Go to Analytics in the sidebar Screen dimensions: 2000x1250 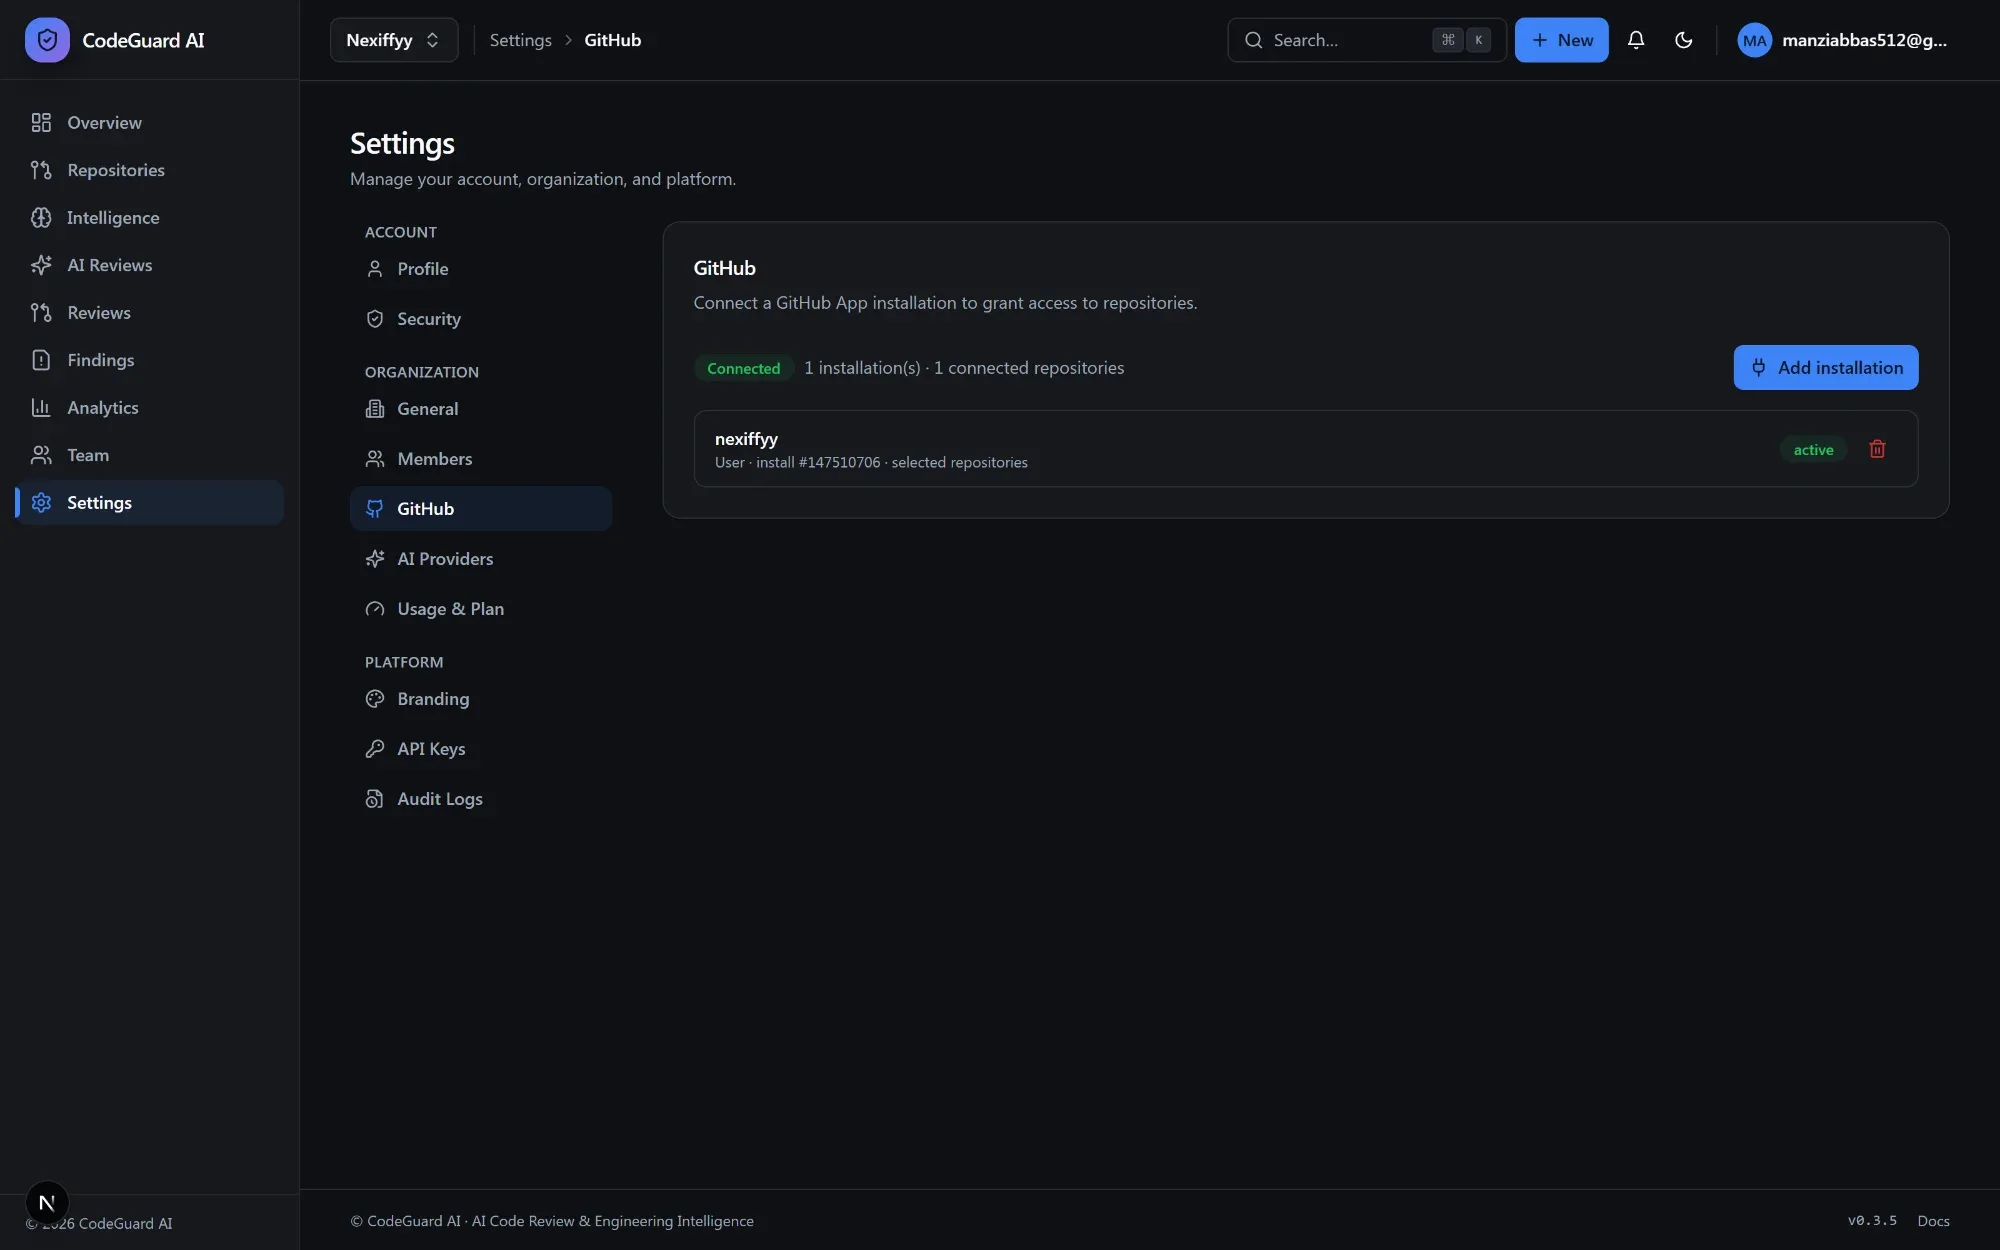click(x=150, y=408)
